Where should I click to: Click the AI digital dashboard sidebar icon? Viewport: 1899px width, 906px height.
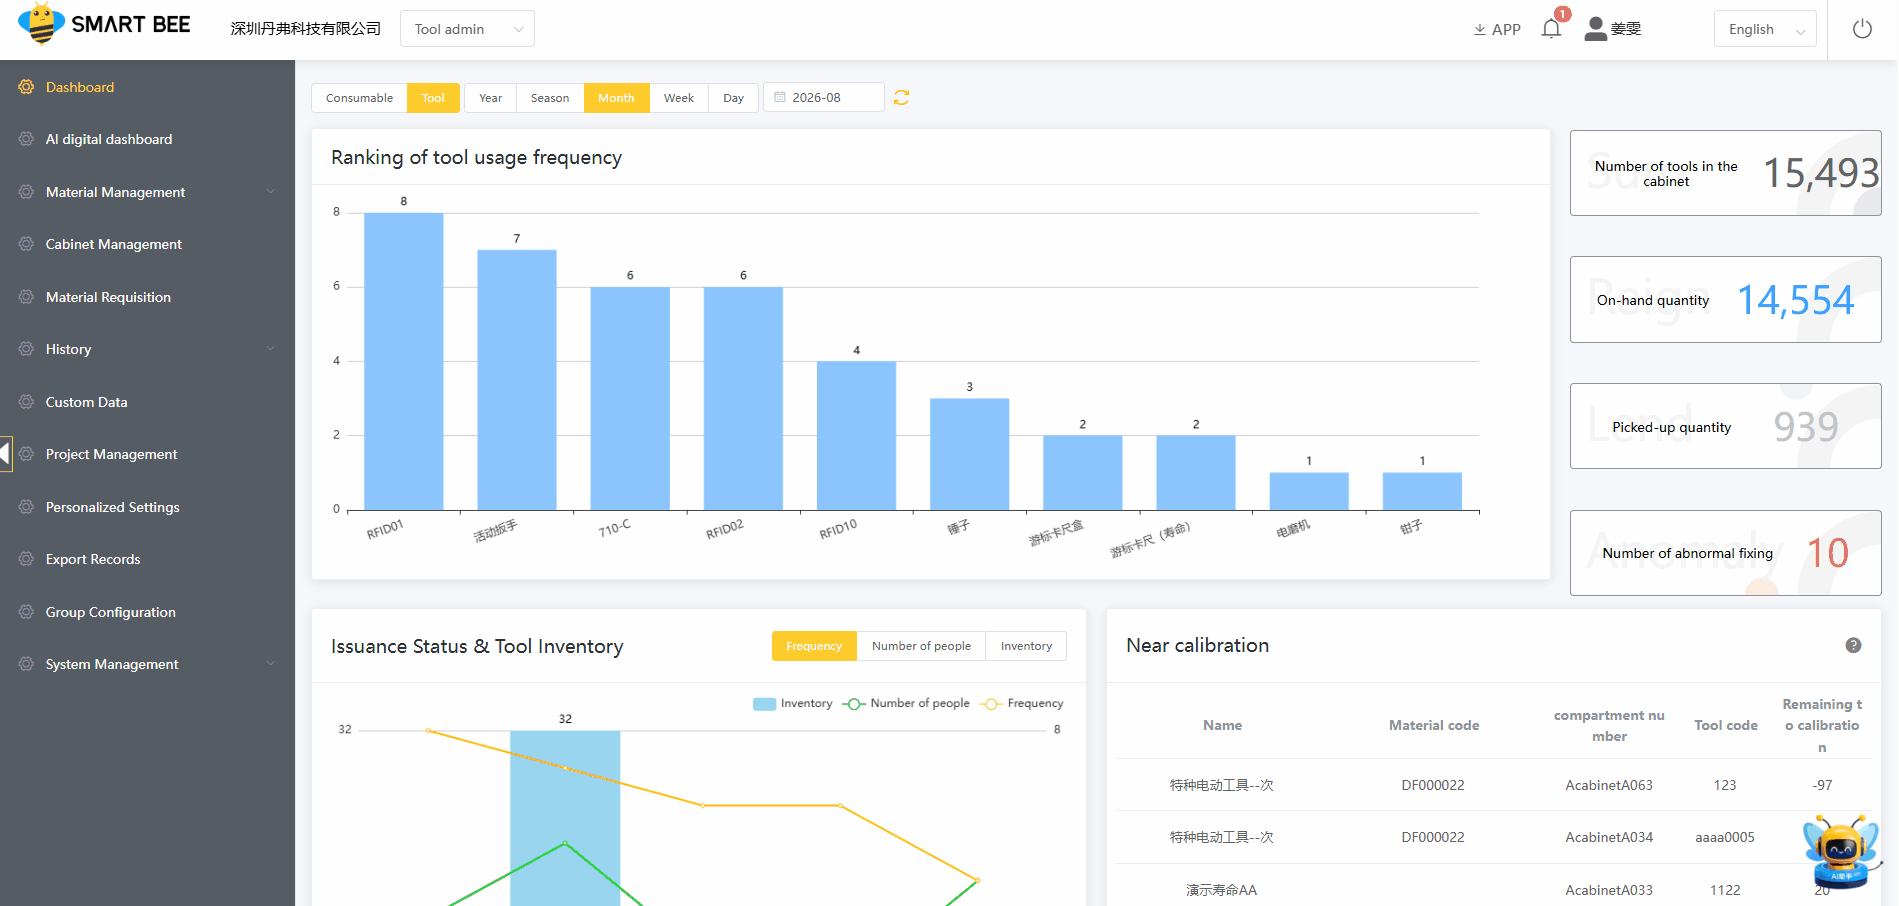[26, 139]
